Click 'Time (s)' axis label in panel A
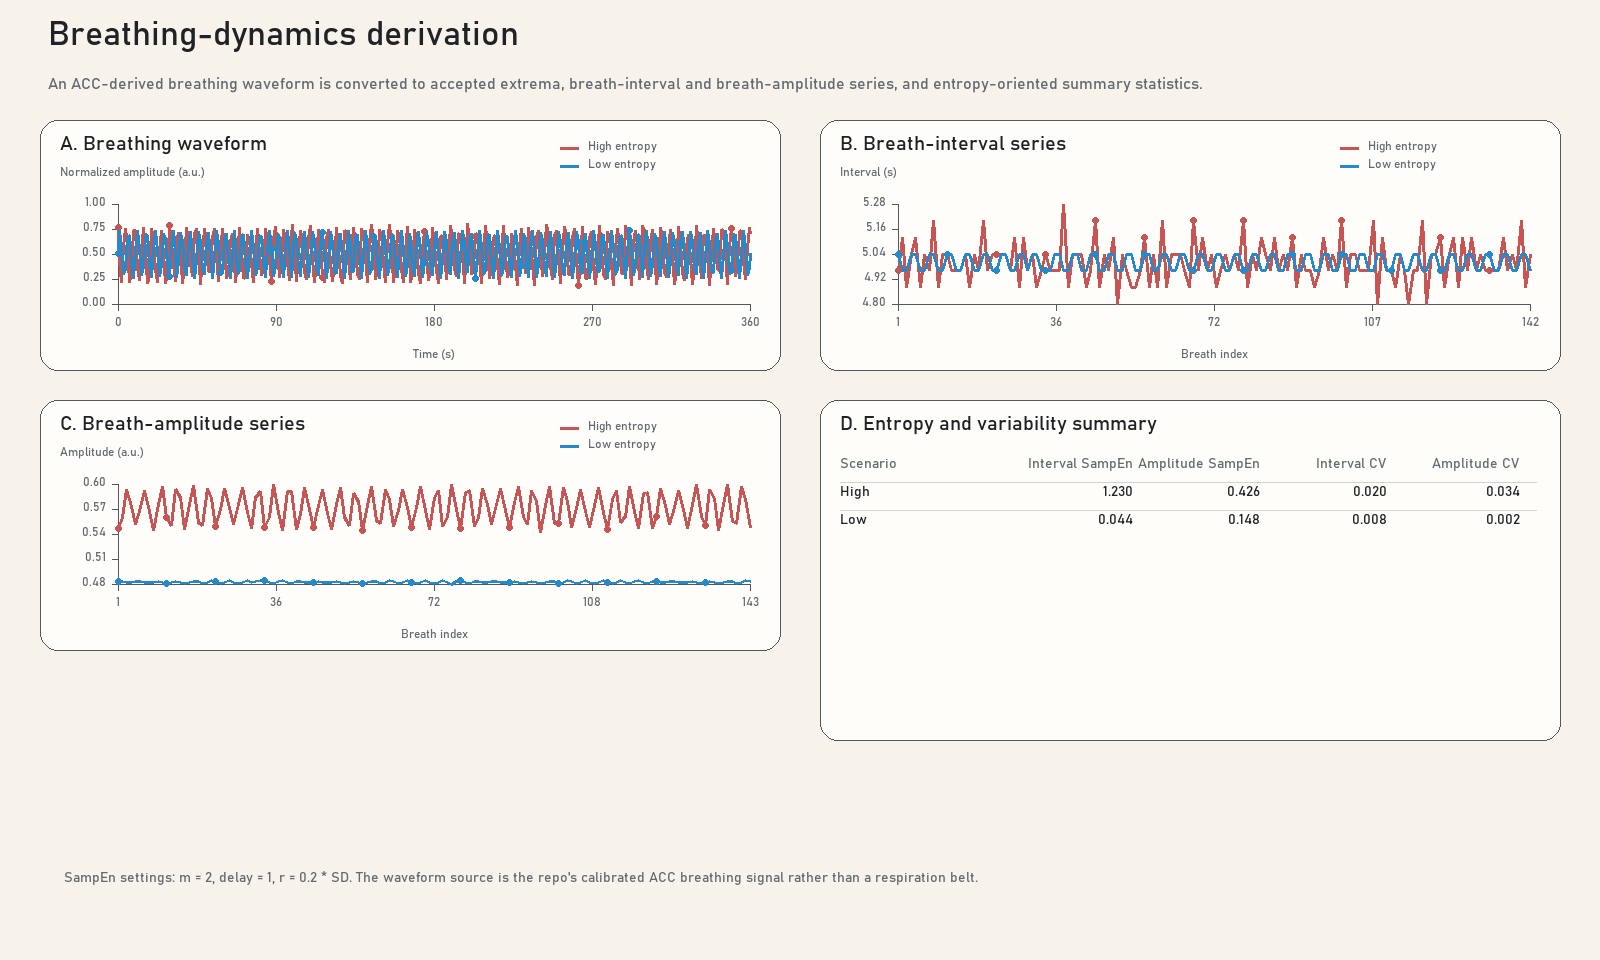This screenshot has width=1600, height=960. click(433, 354)
